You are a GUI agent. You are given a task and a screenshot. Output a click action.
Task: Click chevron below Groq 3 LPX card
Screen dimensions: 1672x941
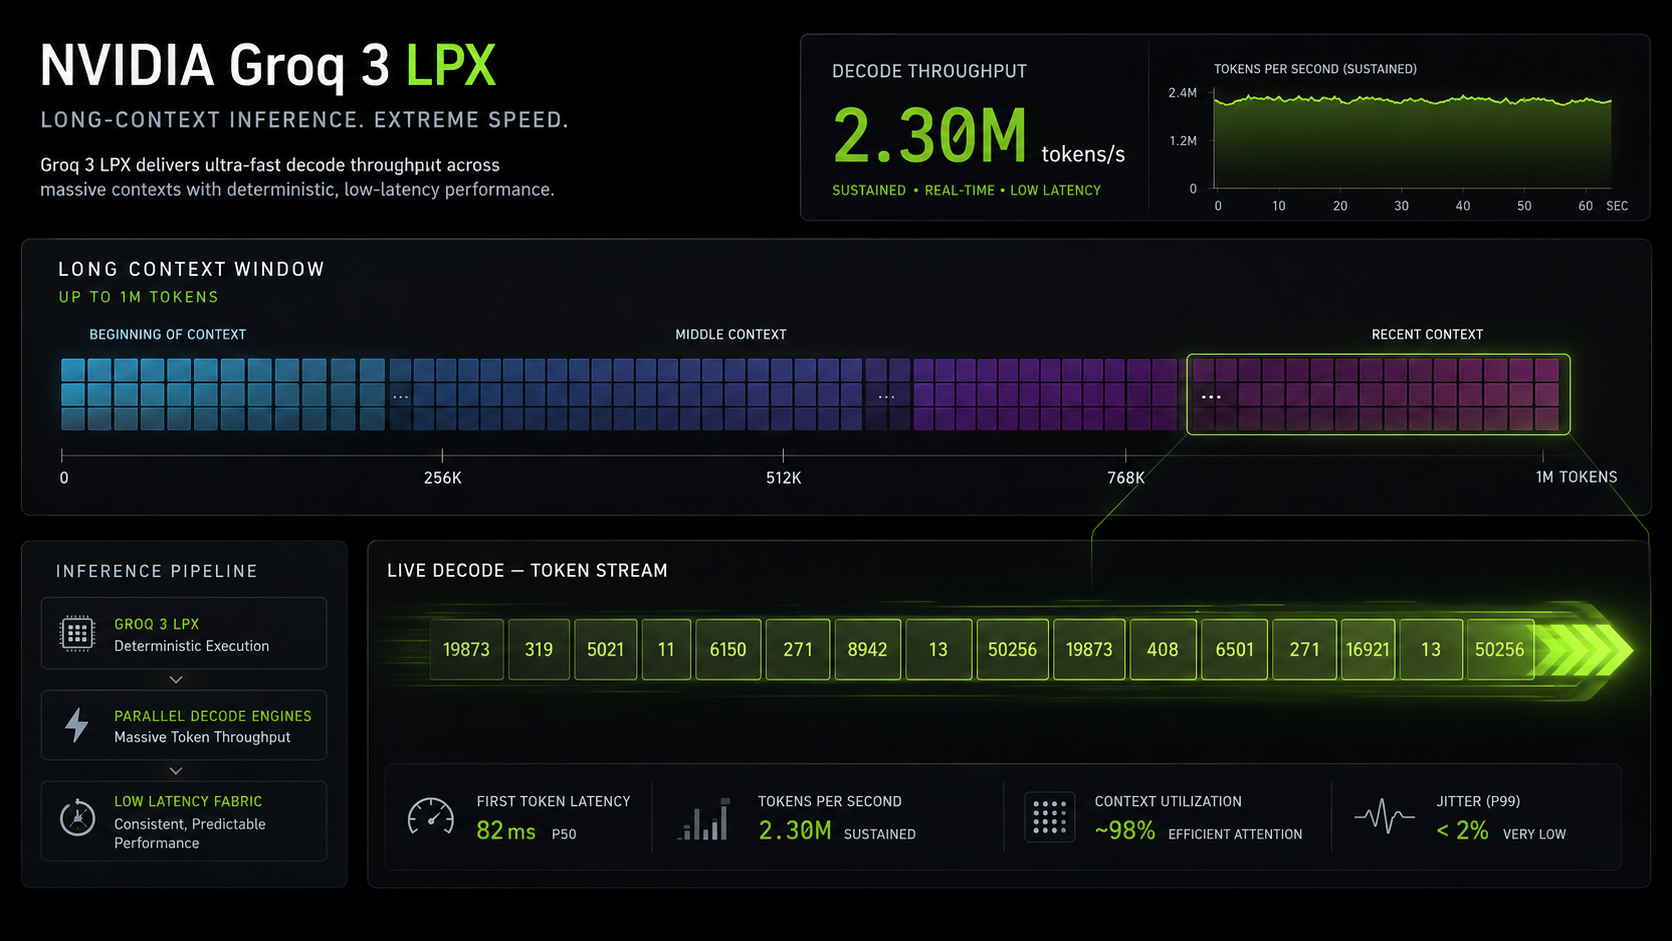coord(176,679)
